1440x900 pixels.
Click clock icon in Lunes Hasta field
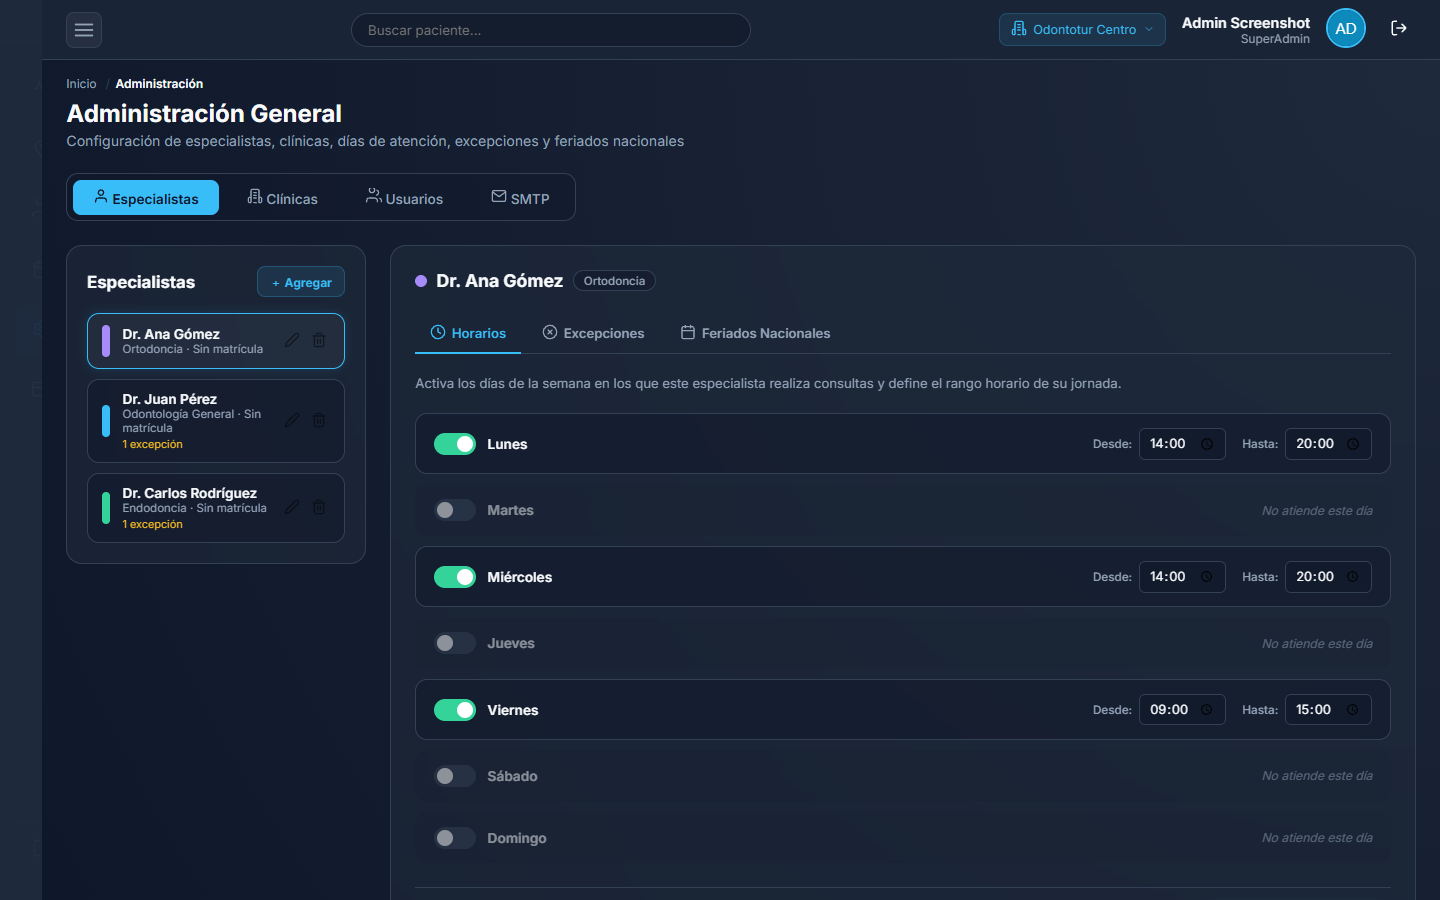pyautogui.click(x=1353, y=444)
